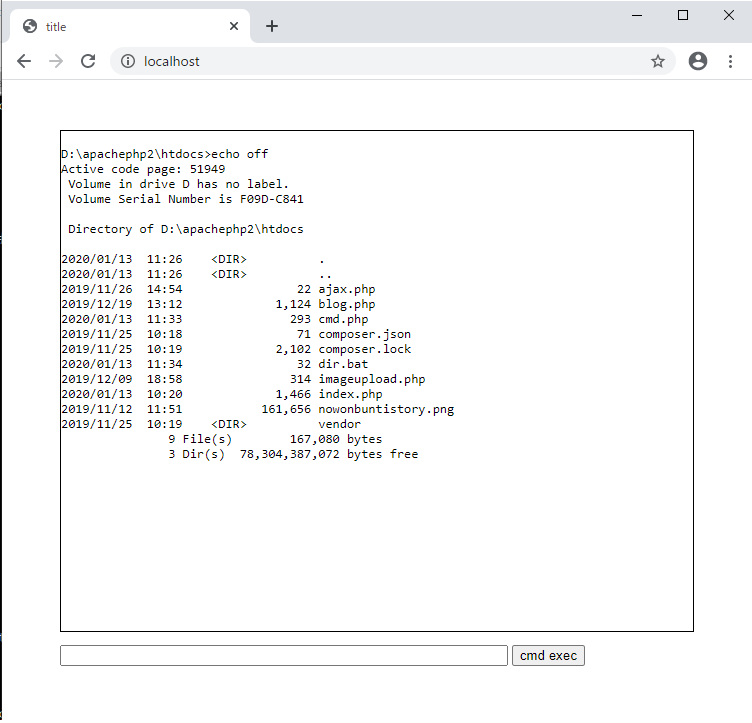Open a new tab with the plus button
This screenshot has height=723, width=752.
tap(272, 26)
